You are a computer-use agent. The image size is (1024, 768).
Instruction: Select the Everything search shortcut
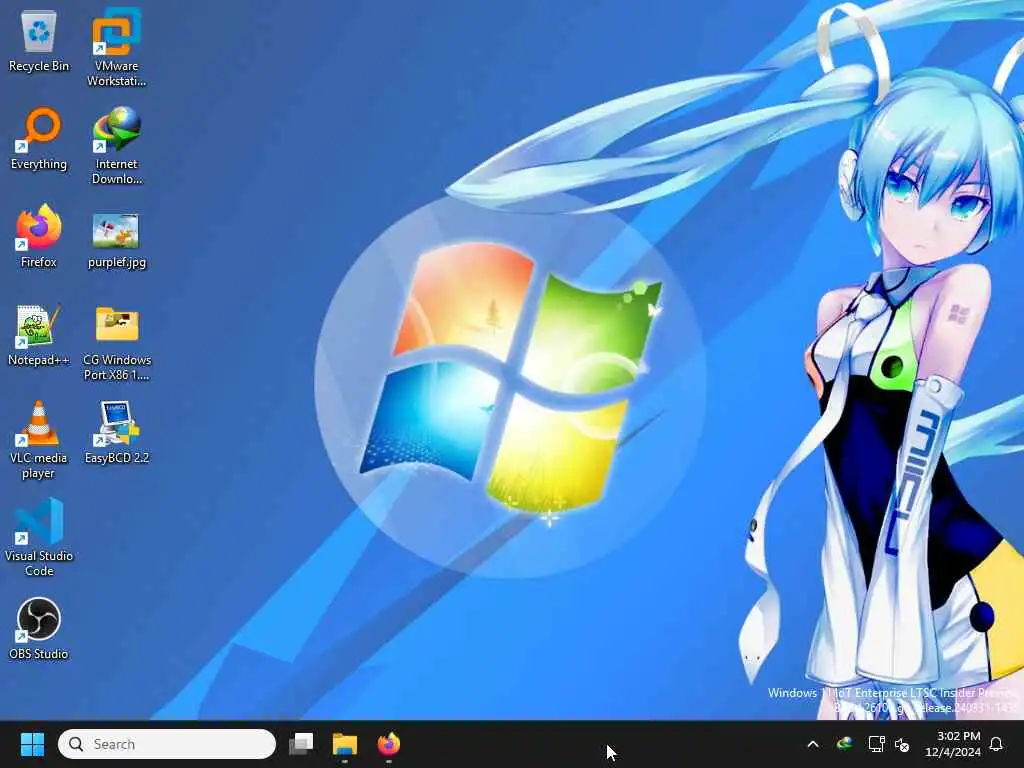pyautogui.click(x=39, y=138)
